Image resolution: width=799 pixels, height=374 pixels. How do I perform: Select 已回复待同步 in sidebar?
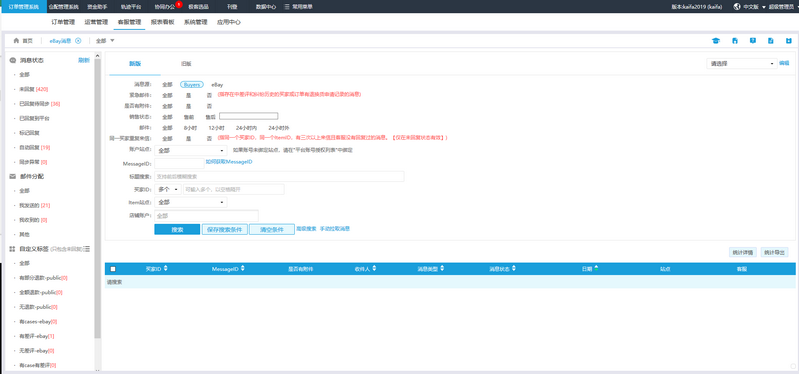40,104
